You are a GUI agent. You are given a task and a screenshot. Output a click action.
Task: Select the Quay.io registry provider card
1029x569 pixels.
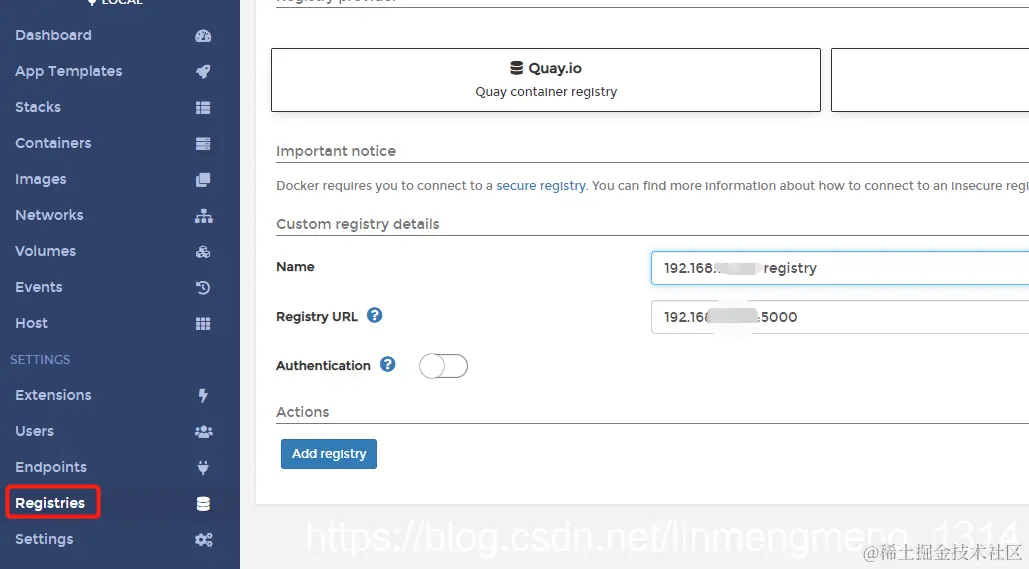pos(546,80)
